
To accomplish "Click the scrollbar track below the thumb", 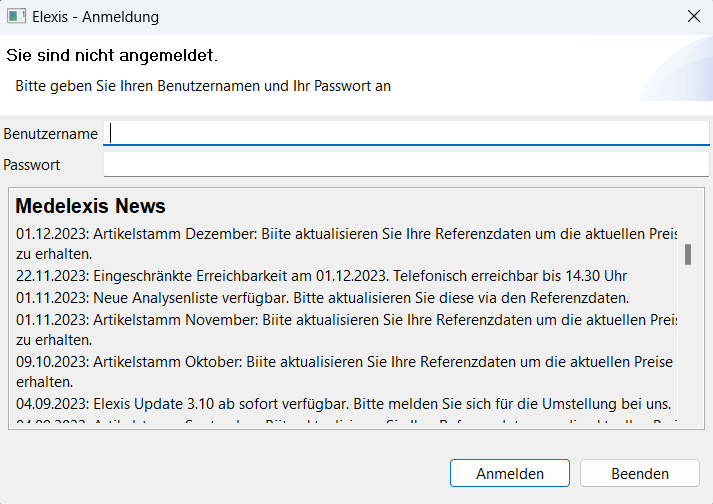I will click(x=688, y=350).
